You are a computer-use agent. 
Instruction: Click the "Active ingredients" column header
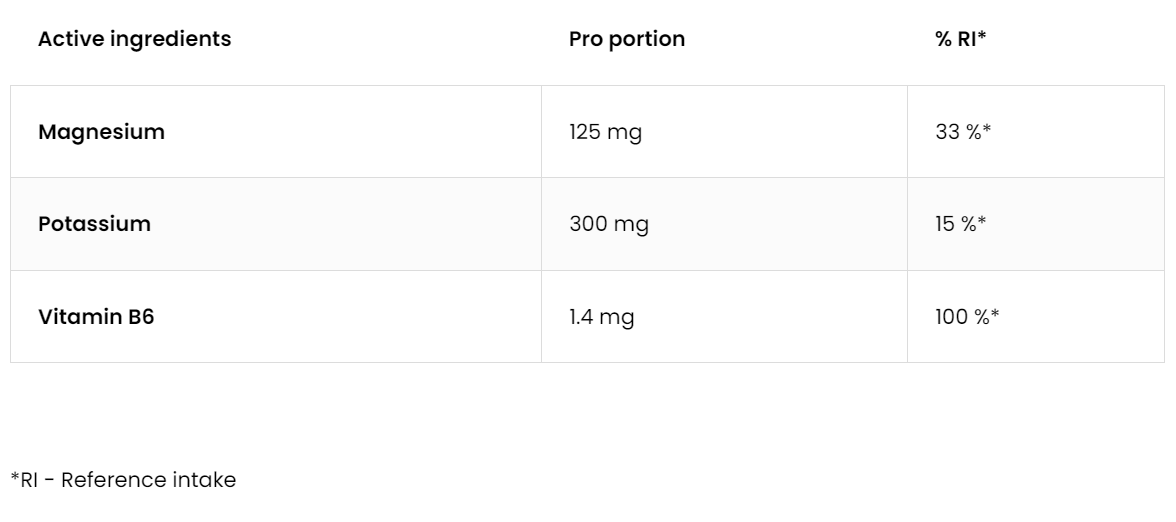[134, 40]
